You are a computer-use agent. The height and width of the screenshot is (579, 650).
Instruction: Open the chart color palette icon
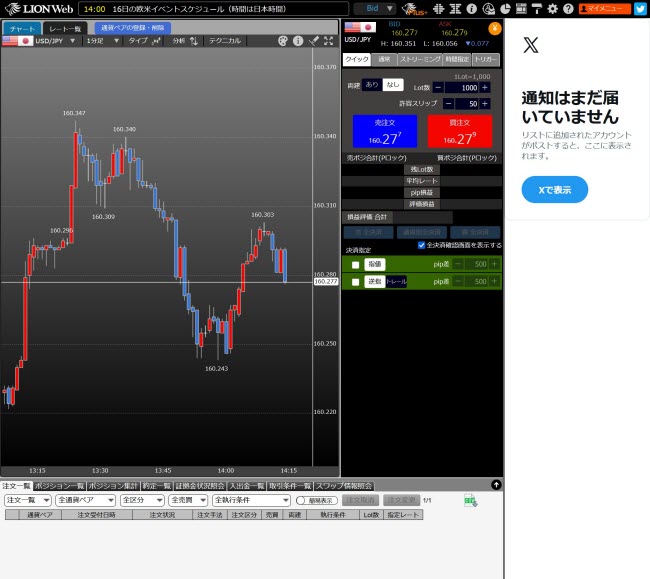[x=283, y=41]
